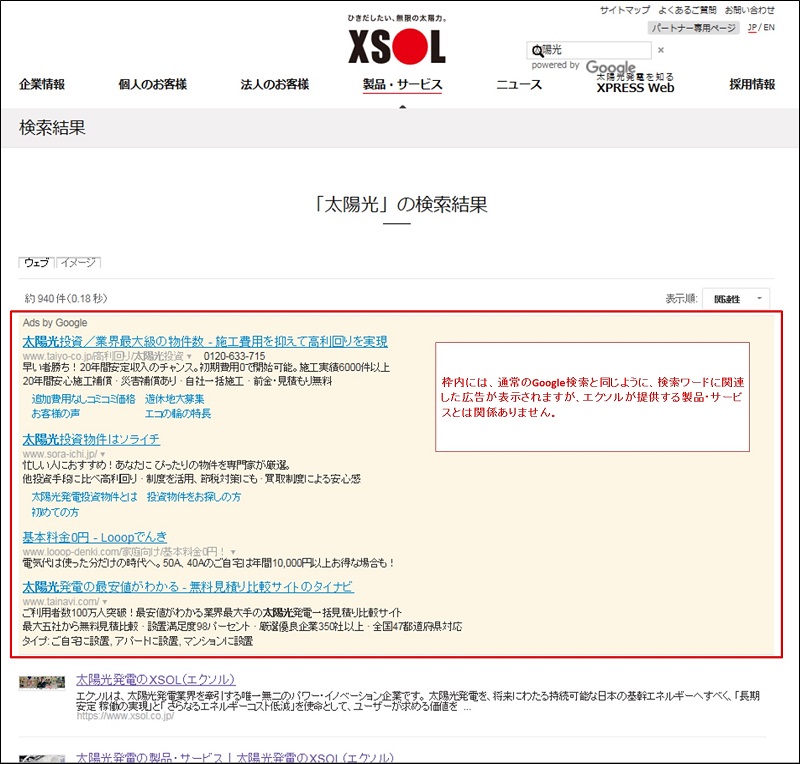This screenshot has width=800, height=764.
Task: Click the 約 940 件 result count text
Action: (x=66, y=298)
